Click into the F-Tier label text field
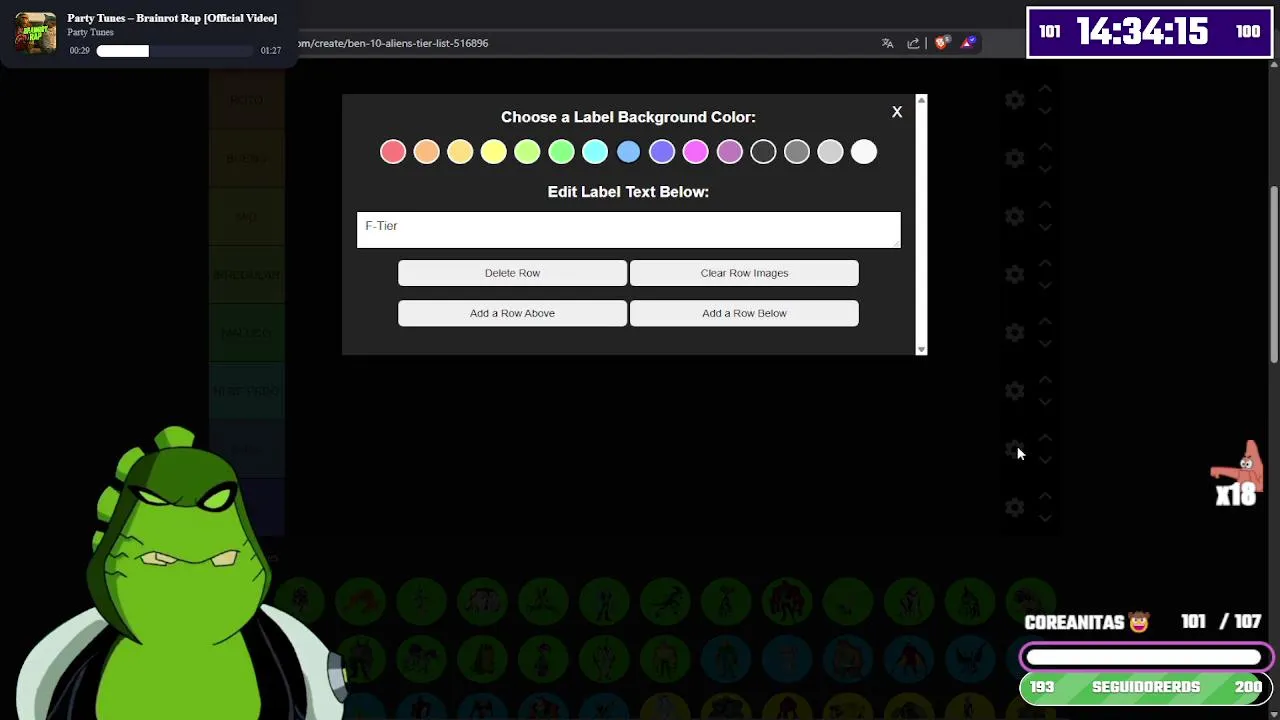1280x720 pixels. tap(628, 229)
